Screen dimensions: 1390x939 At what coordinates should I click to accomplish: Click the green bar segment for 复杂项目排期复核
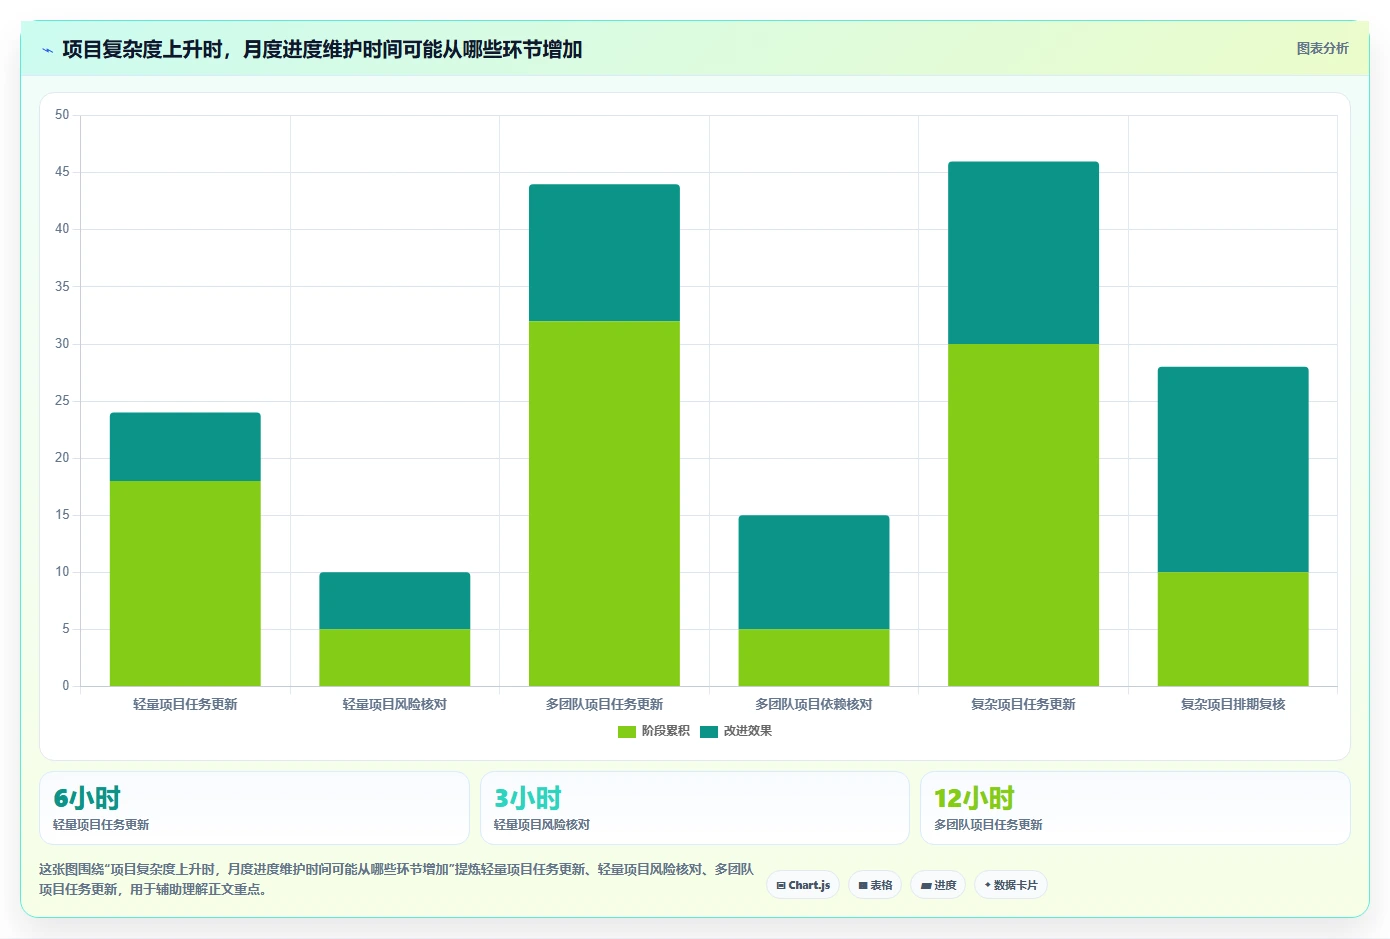click(1233, 629)
